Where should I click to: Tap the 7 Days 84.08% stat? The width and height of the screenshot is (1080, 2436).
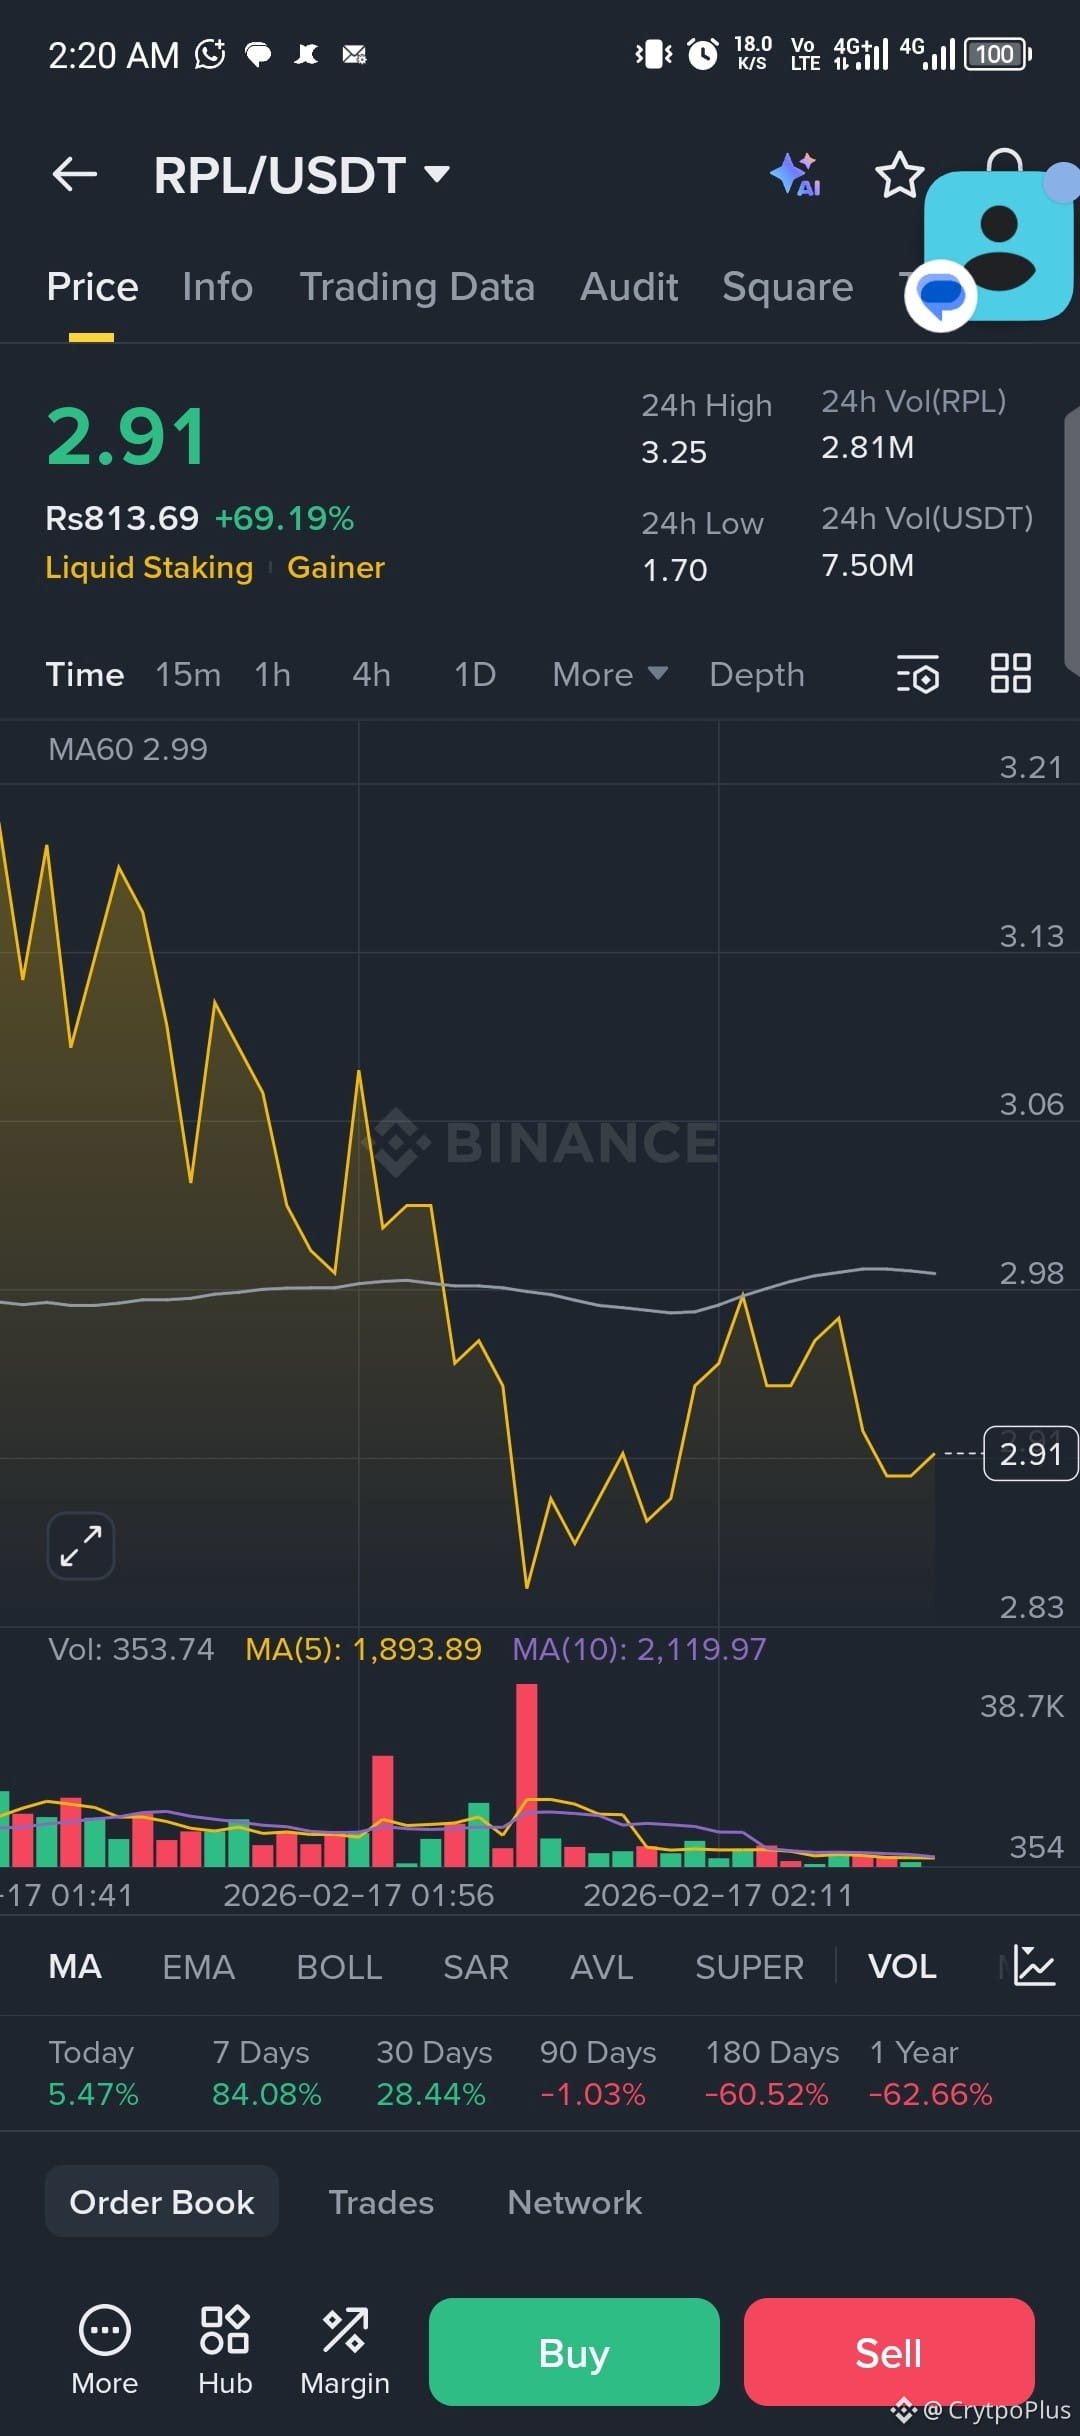[x=267, y=2072]
